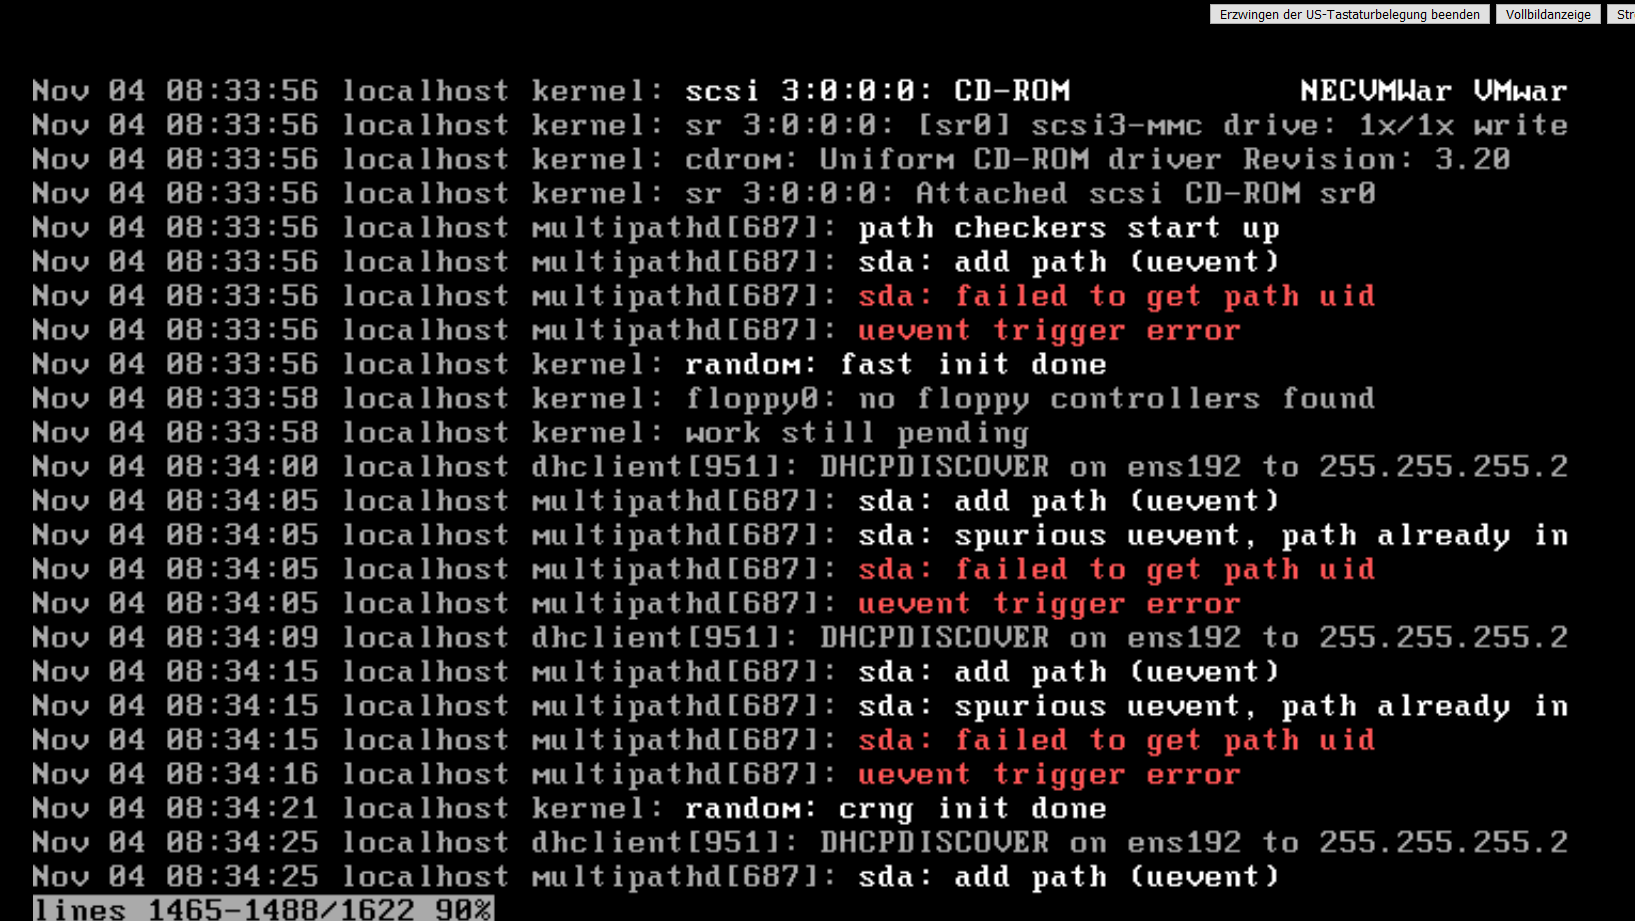This screenshot has height=921, width=1635.
Task: Click DHCPDISCOVER line at 08:34:09
Action: coord(800,638)
